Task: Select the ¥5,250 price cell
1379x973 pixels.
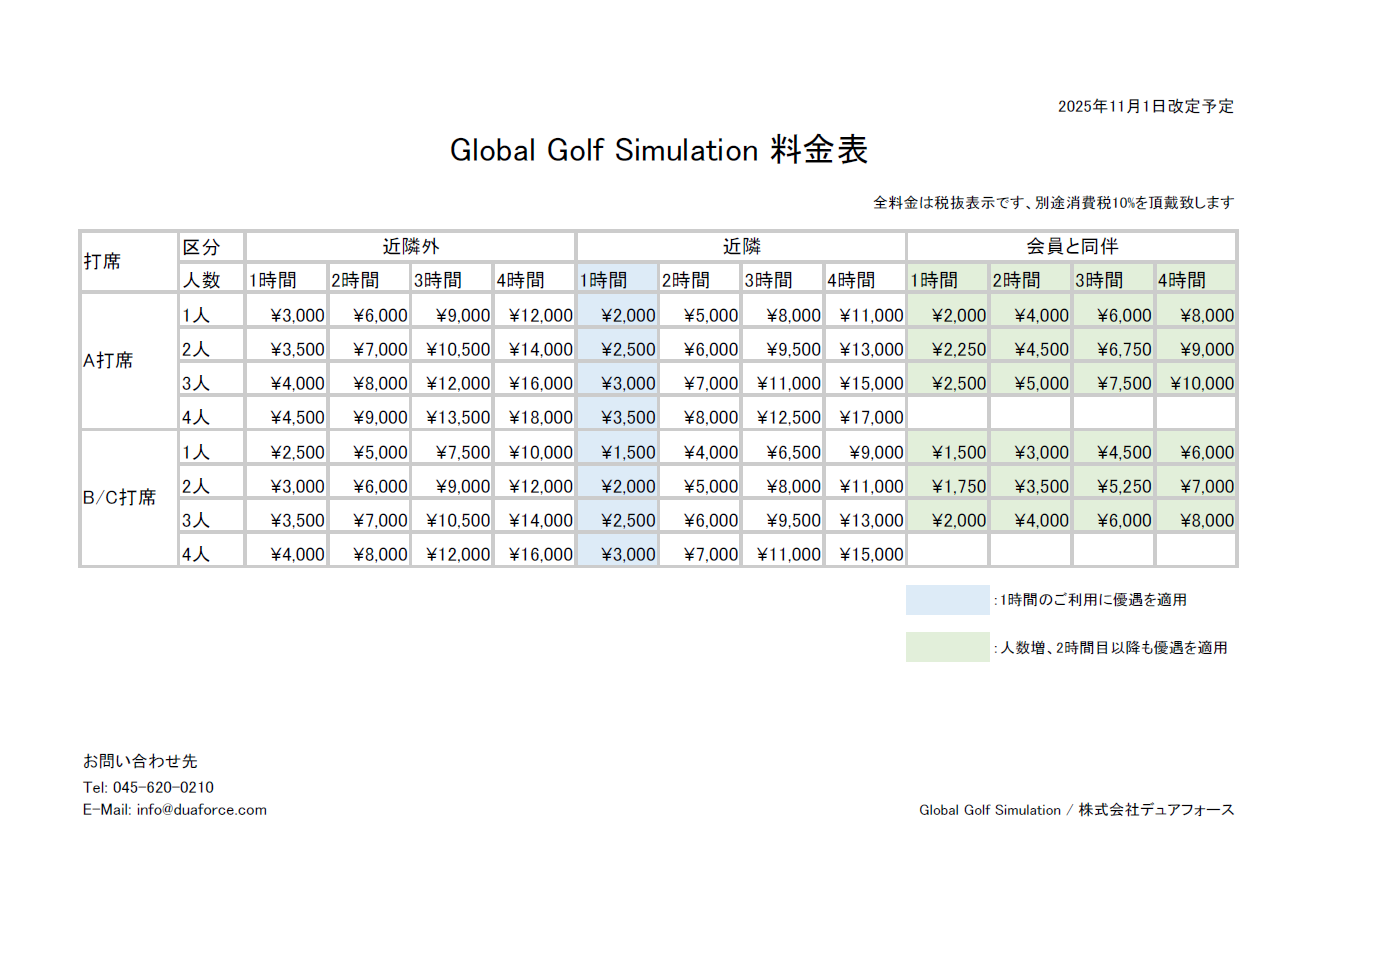Action: click(1123, 487)
